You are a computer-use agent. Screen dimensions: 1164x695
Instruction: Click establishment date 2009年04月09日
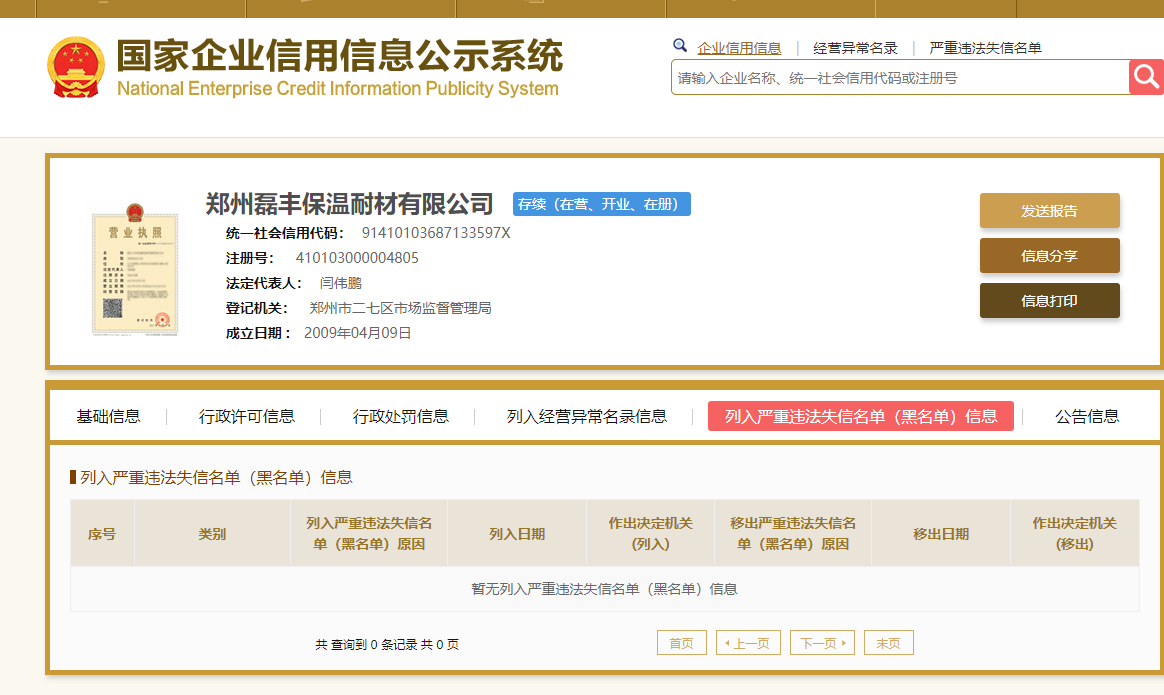[x=358, y=333]
